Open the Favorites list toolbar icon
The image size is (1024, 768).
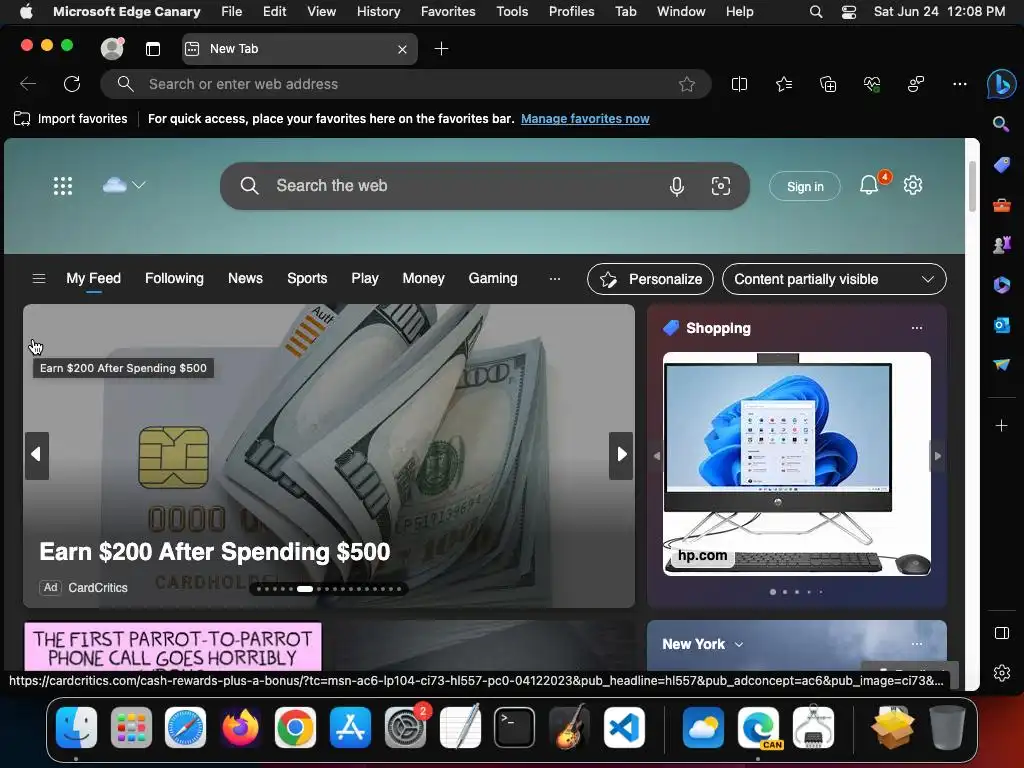coord(784,84)
